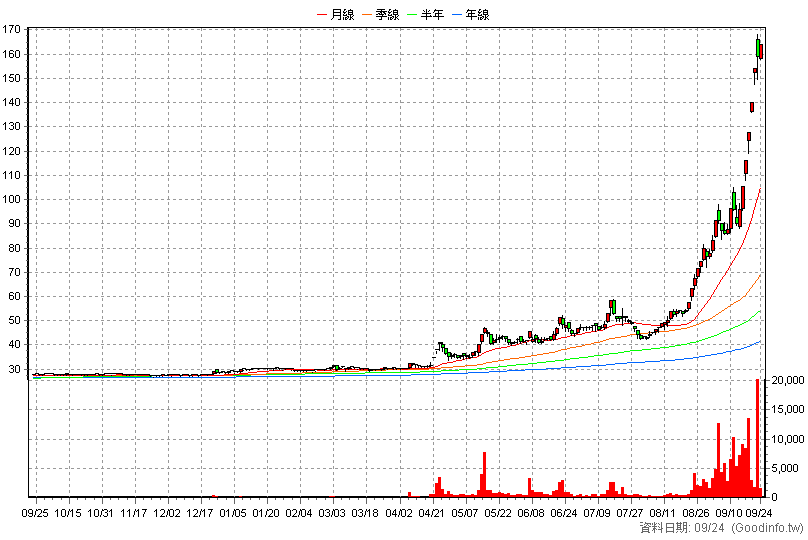The height and width of the screenshot is (540, 808).
Task: Click the date label 04/21
Action: pyautogui.click(x=432, y=513)
